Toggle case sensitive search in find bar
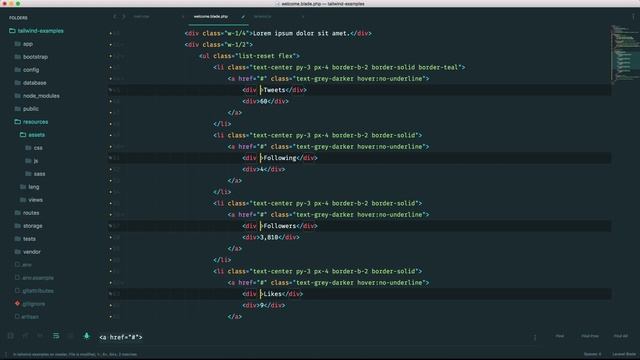The height and width of the screenshot is (360, 640). pos(25,336)
